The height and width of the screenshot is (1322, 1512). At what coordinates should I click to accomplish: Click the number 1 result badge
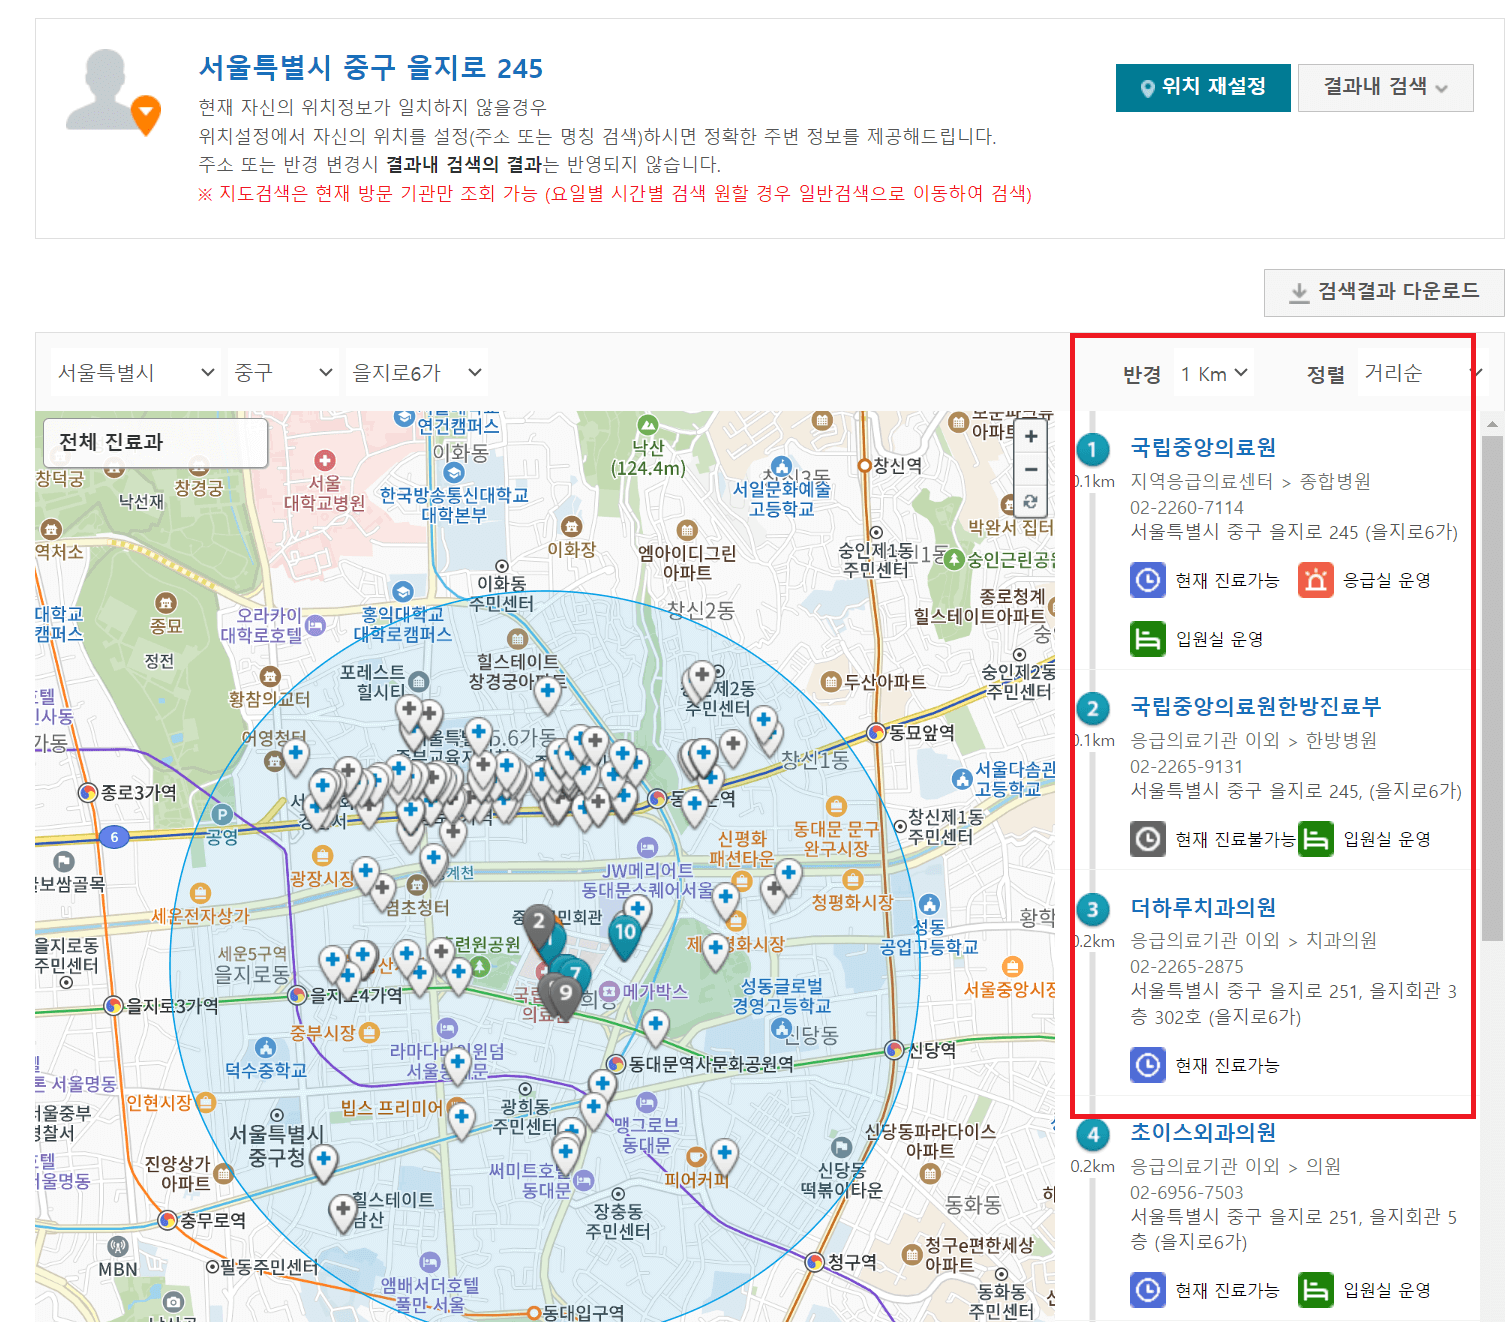1092,449
